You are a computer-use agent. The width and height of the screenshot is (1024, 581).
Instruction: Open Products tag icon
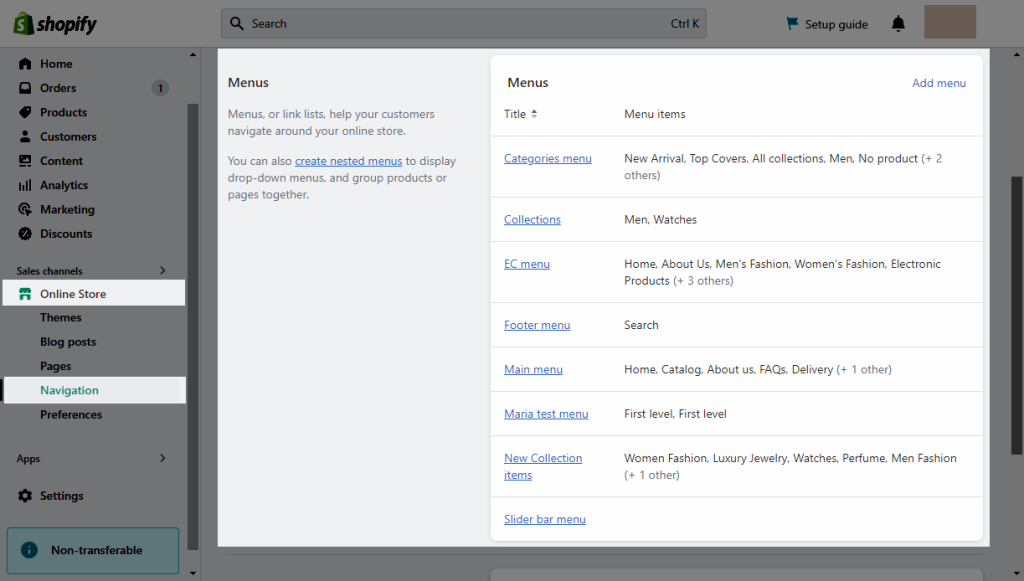(25, 112)
